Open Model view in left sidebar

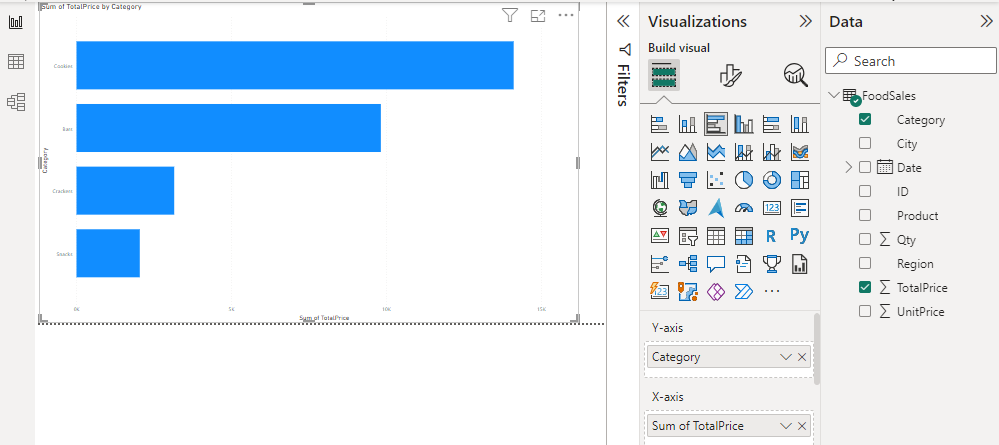pos(16,102)
